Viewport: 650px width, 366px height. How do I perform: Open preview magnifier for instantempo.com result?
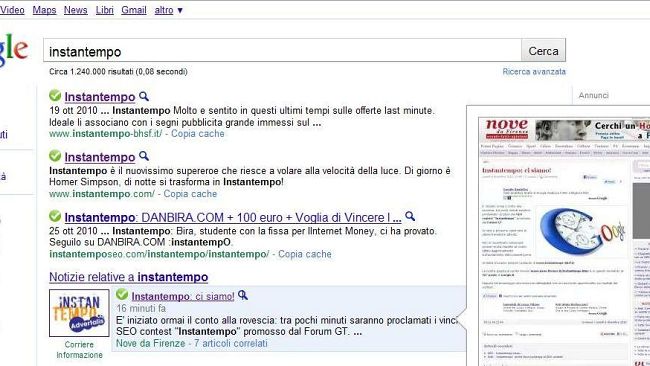pos(144,156)
